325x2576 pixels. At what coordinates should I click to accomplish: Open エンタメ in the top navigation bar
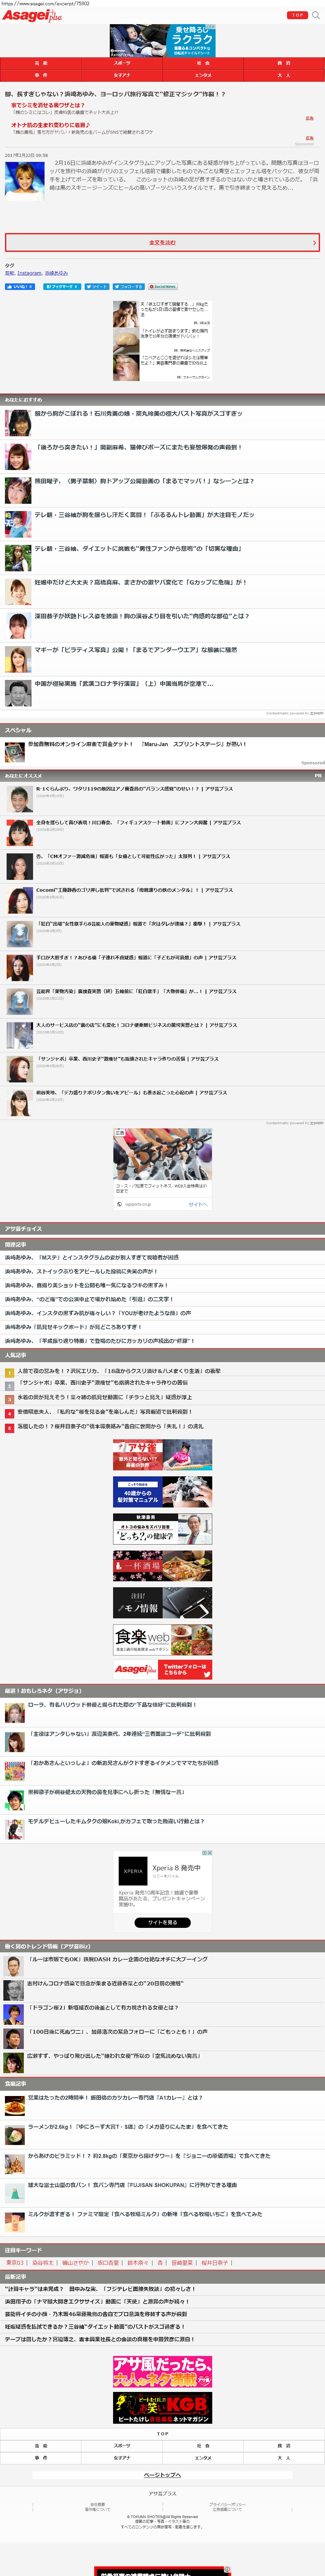203,75
